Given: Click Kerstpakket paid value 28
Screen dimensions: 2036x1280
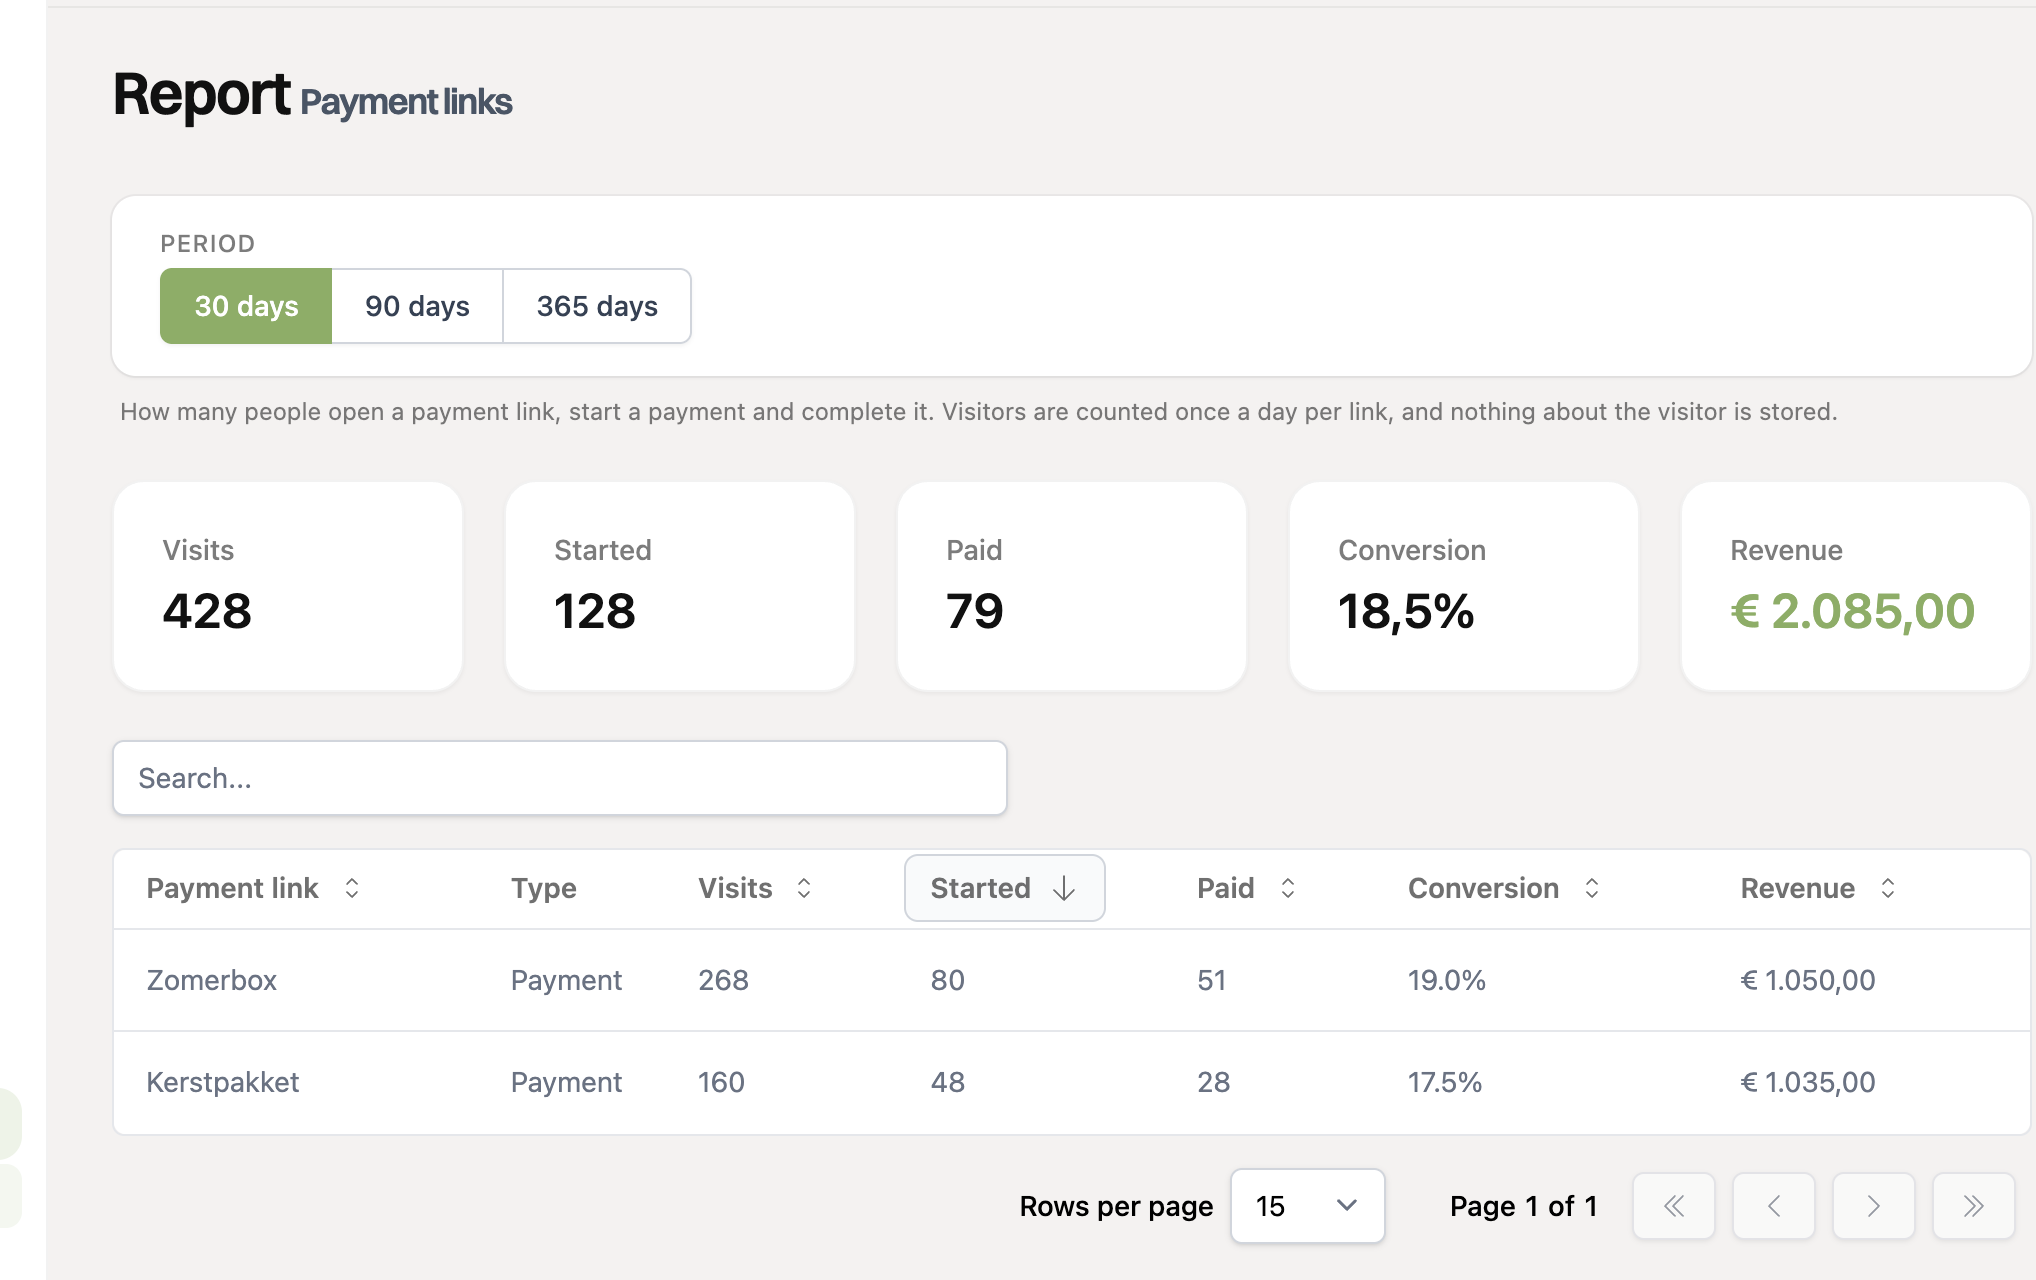Looking at the screenshot, I should pos(1214,1082).
